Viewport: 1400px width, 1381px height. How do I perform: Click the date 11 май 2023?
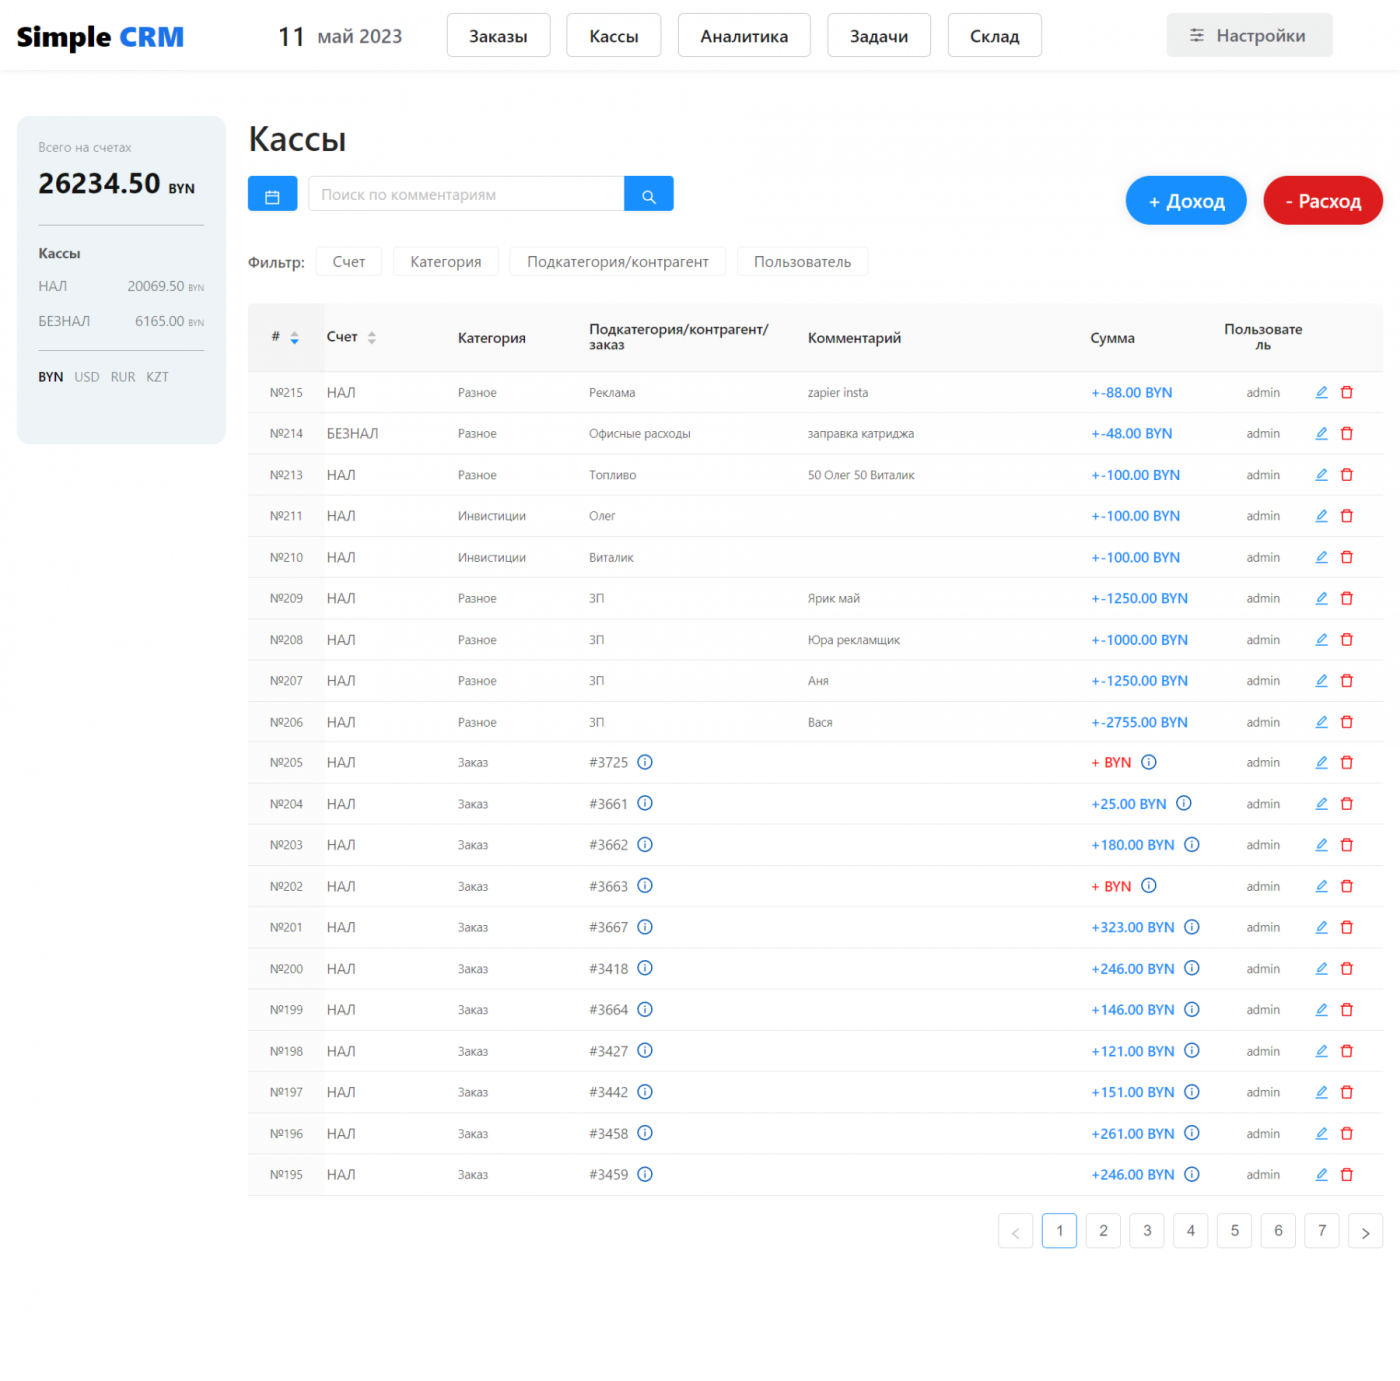[x=340, y=36]
